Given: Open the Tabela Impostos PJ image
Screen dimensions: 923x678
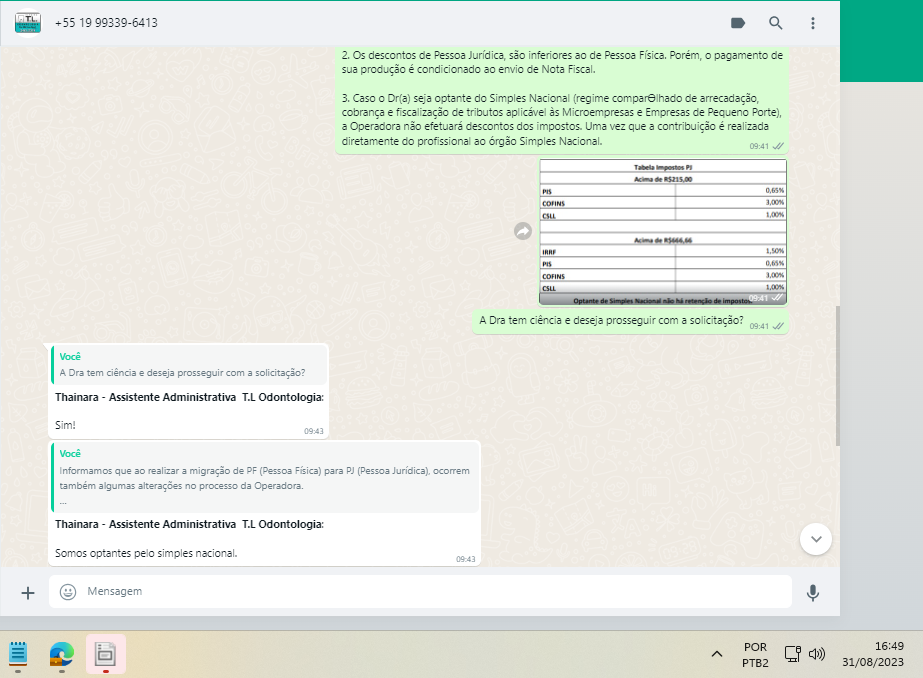Looking at the screenshot, I should tap(663, 232).
